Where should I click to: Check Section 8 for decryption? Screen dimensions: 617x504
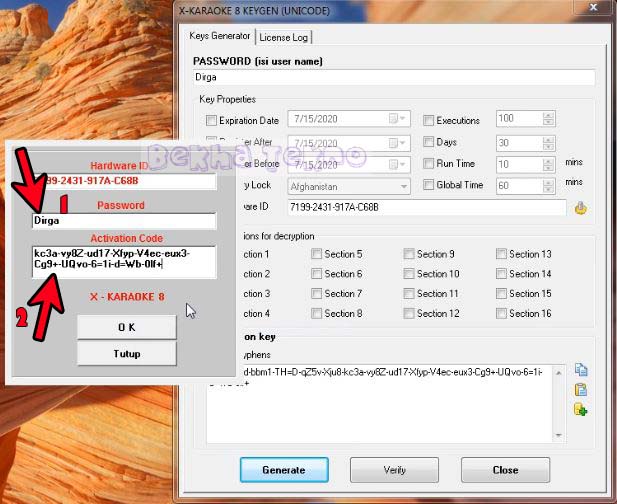tap(316, 313)
